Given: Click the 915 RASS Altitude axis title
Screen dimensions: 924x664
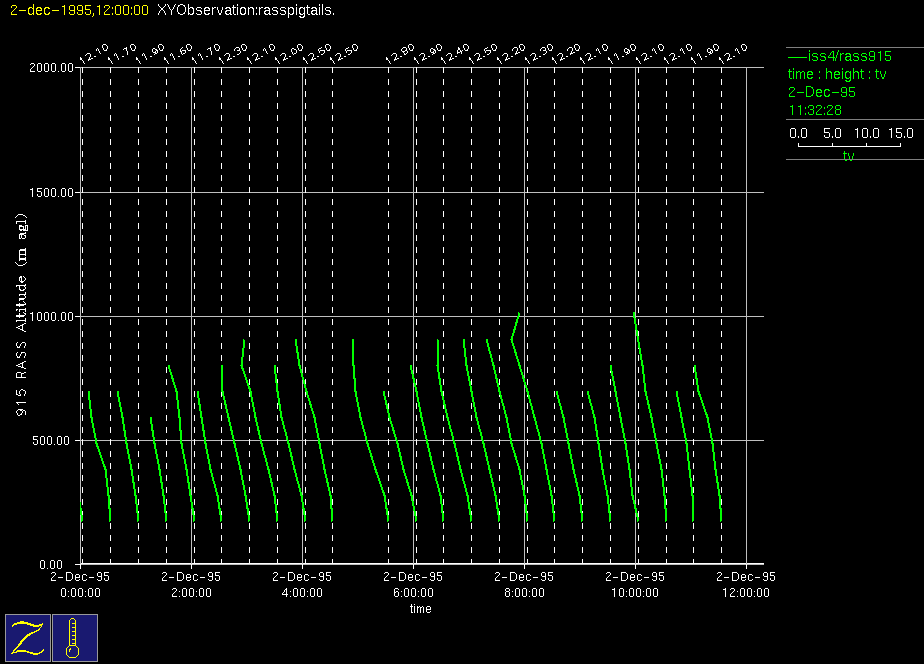Looking at the screenshot, I should coord(20,316).
